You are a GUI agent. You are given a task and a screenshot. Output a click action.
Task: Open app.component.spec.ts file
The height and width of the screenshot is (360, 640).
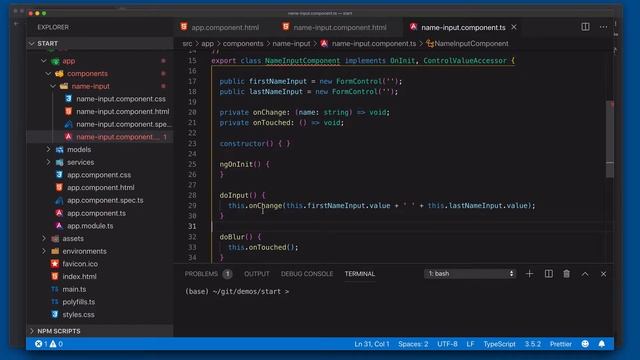pos(105,200)
